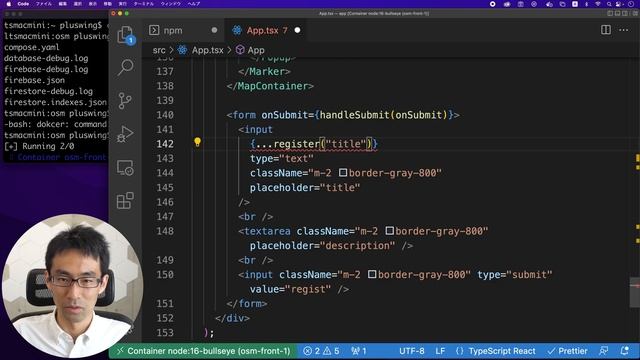Click firestore.indexes.json in the terminal listing
This screenshot has height=360, width=640.
tap(56, 102)
